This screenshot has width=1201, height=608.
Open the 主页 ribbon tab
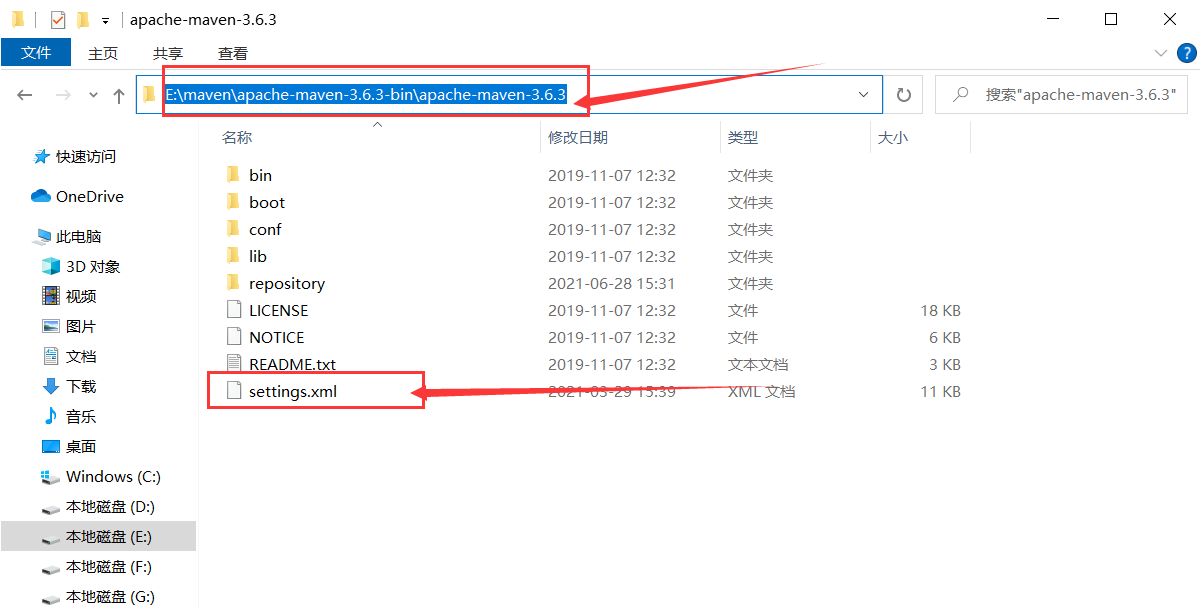click(x=103, y=53)
